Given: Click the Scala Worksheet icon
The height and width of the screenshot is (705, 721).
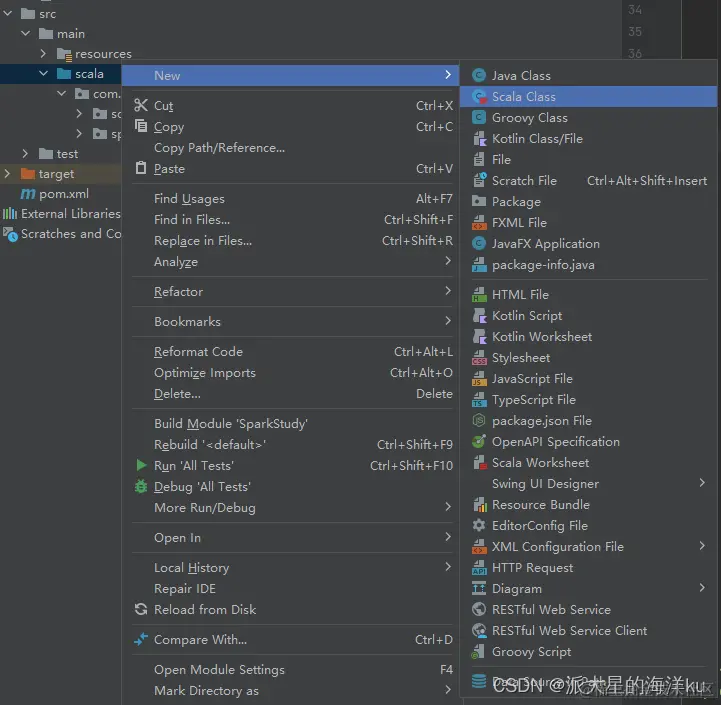Looking at the screenshot, I should 479,463.
